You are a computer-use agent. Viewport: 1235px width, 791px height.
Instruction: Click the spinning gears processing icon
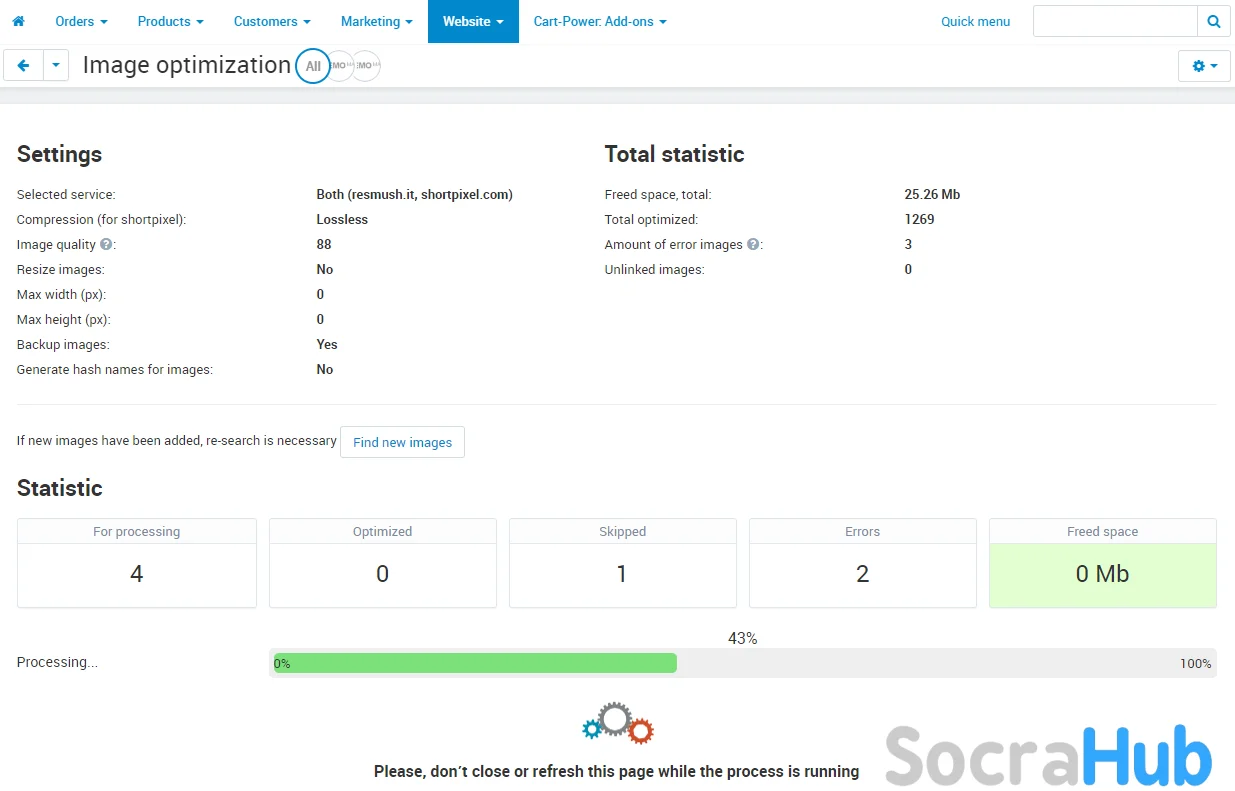[x=617, y=724]
